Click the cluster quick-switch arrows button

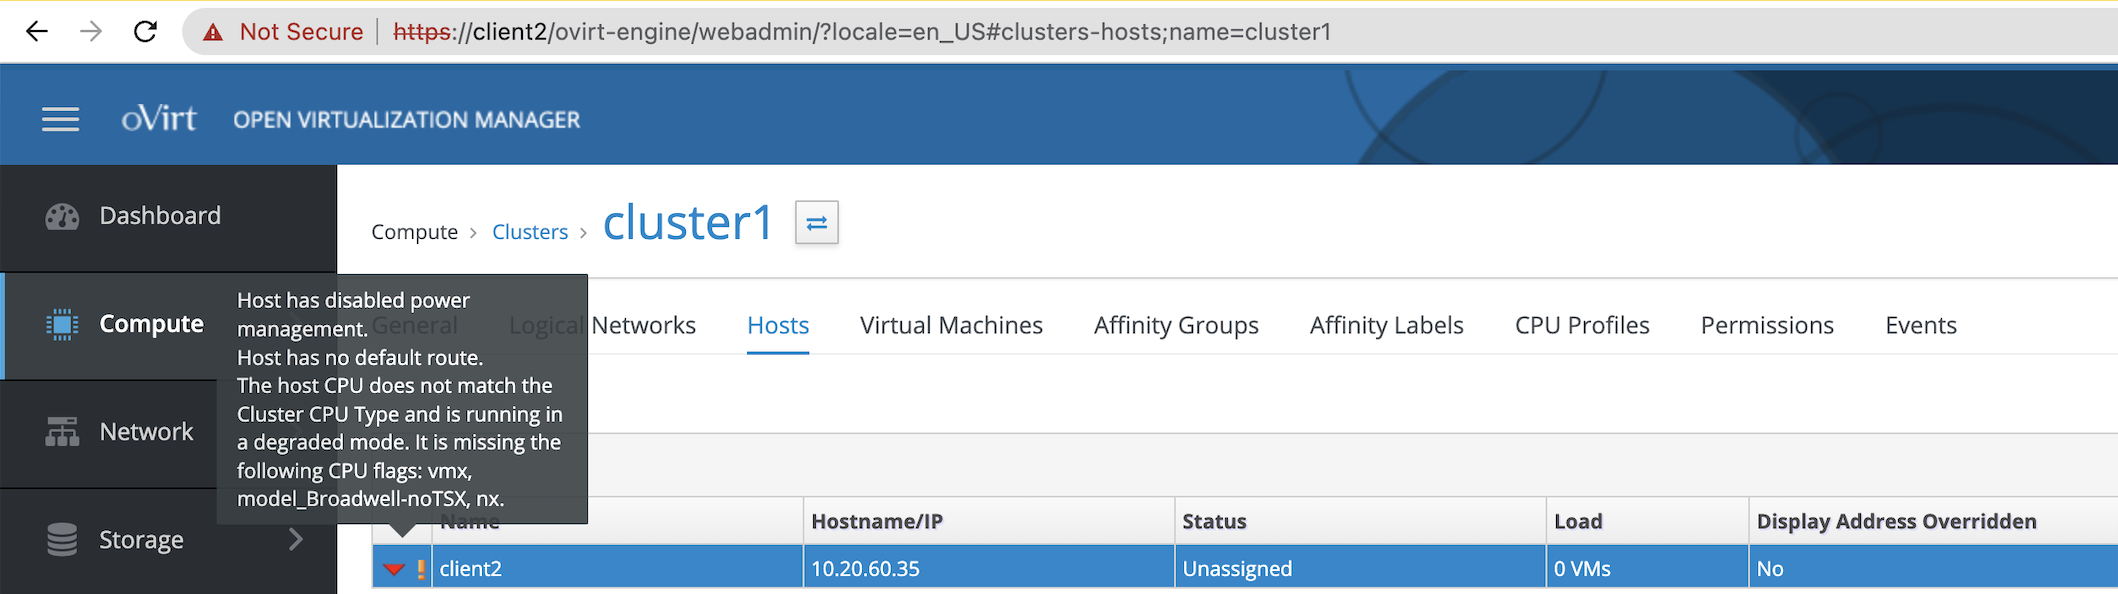pyautogui.click(x=816, y=223)
